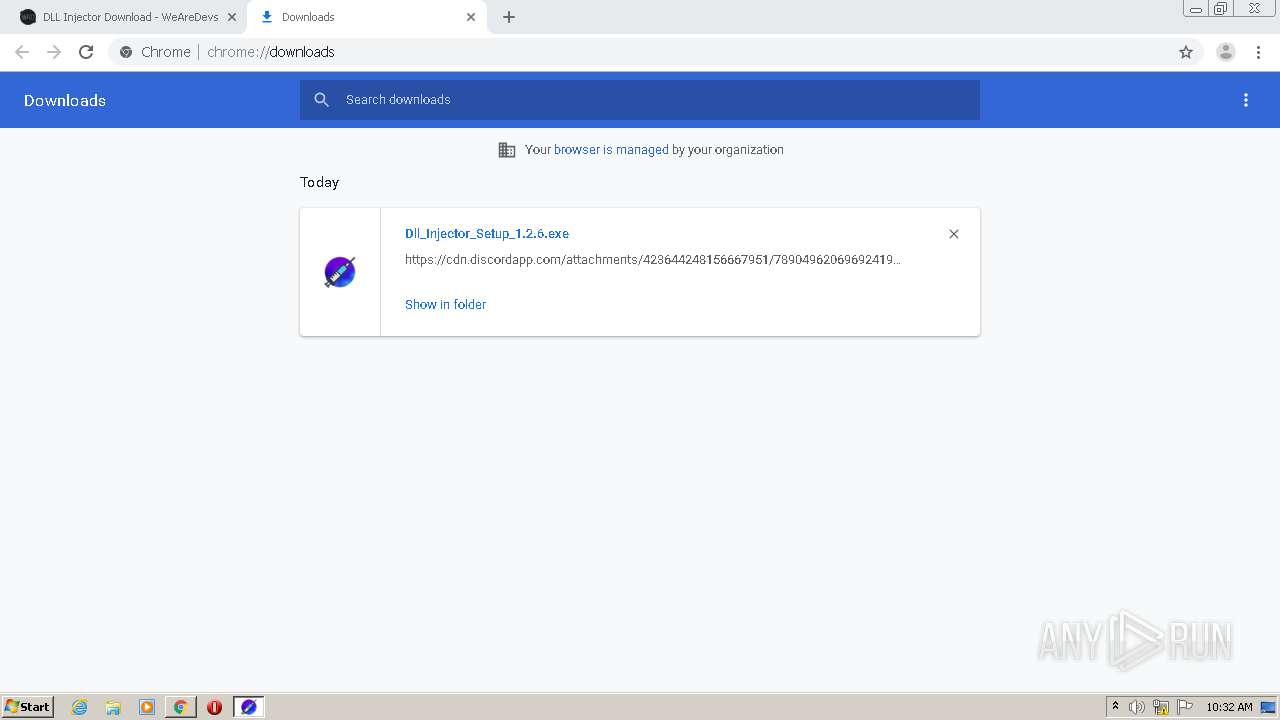The image size is (1280, 720).
Task: Bookmark this page with star icon
Action: [1186, 52]
